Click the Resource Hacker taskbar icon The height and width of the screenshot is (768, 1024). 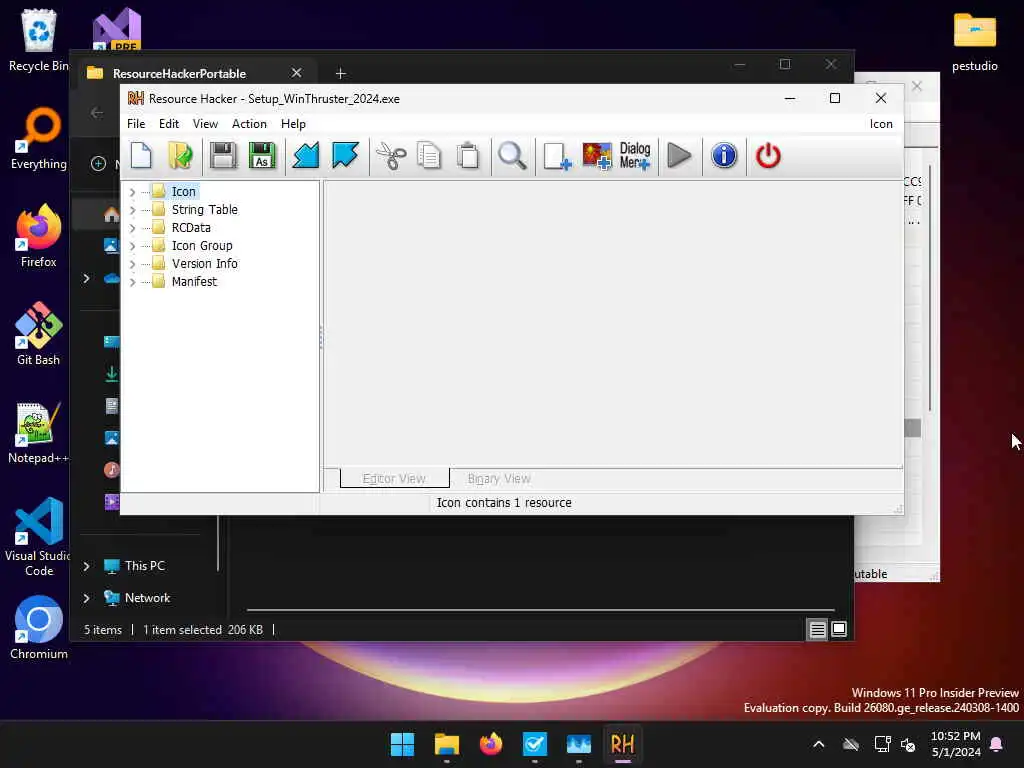622,744
